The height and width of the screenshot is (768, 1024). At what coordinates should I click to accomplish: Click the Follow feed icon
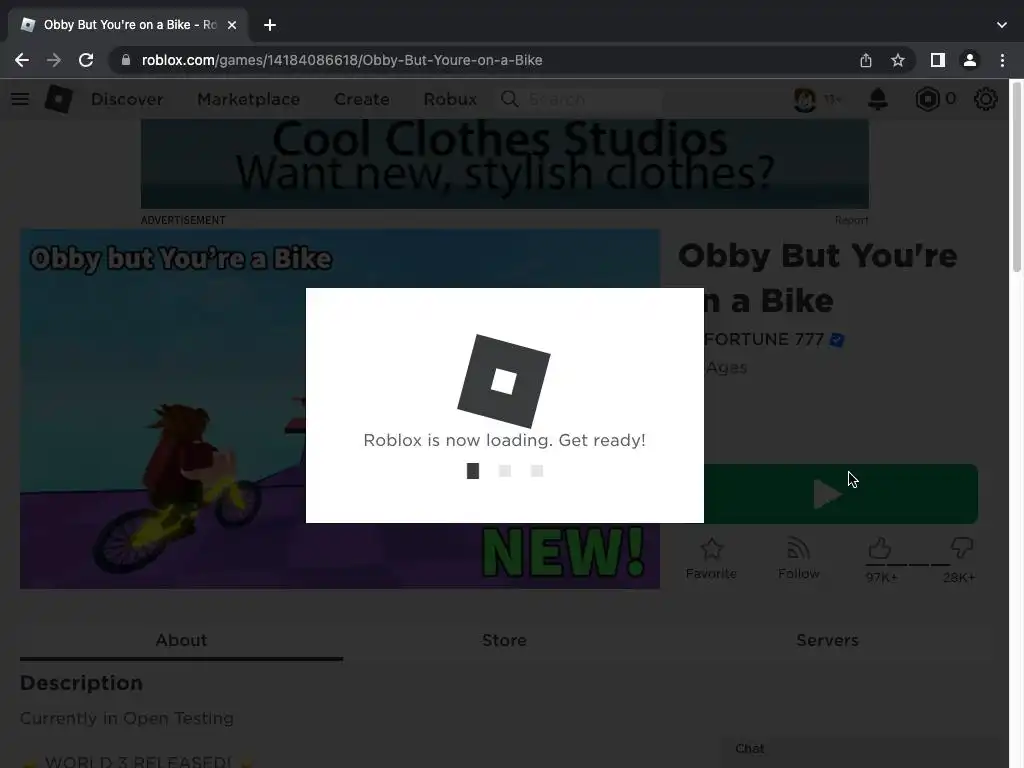click(x=798, y=549)
